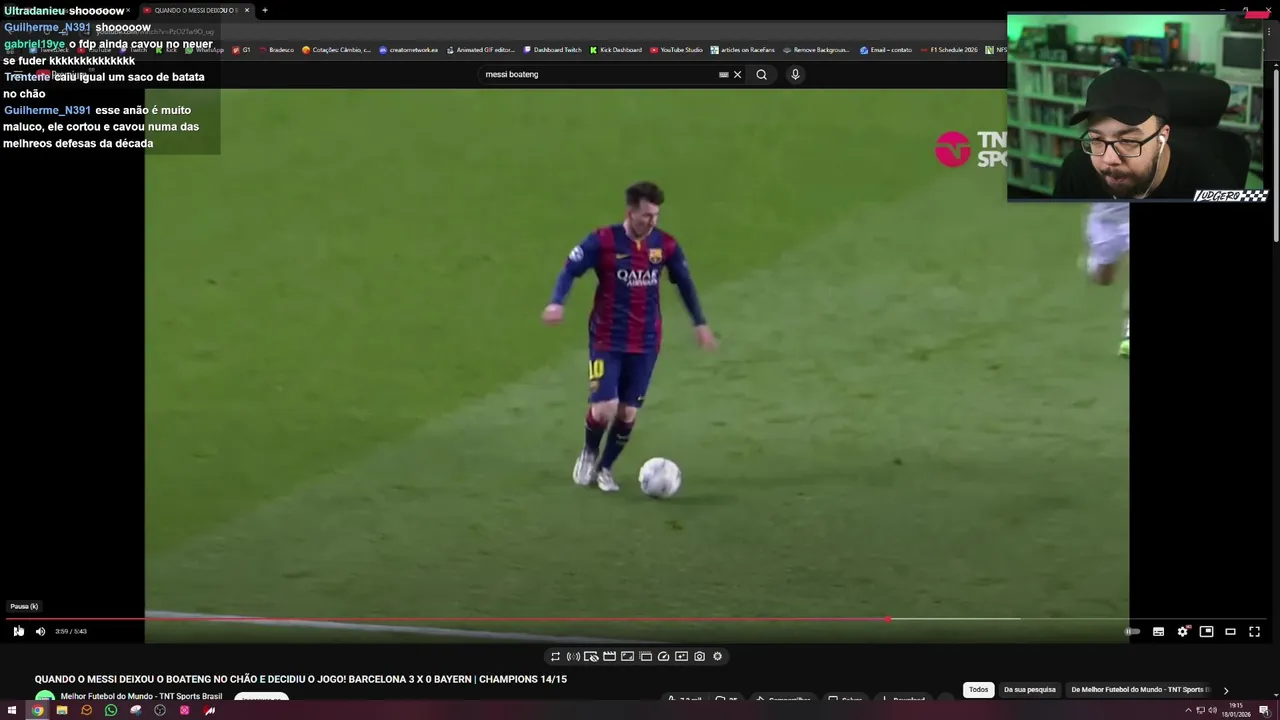Image resolution: width=1280 pixels, height=720 pixels.
Task: Open the 'creatornetwork.ea' bookmark
Action: (x=408, y=49)
